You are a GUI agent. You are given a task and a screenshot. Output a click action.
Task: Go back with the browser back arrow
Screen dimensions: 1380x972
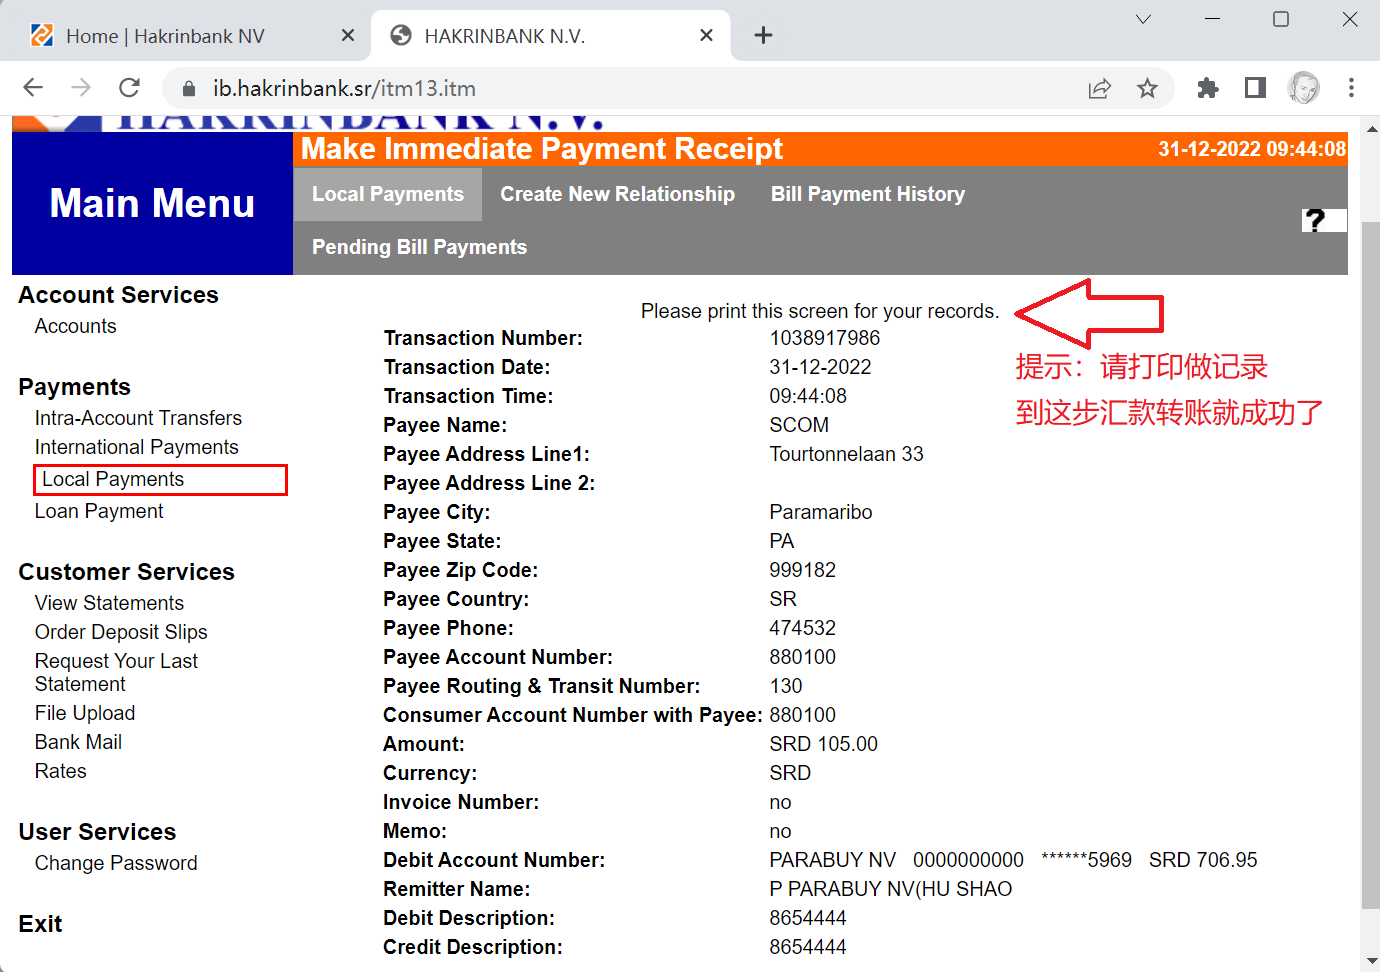[x=33, y=88]
